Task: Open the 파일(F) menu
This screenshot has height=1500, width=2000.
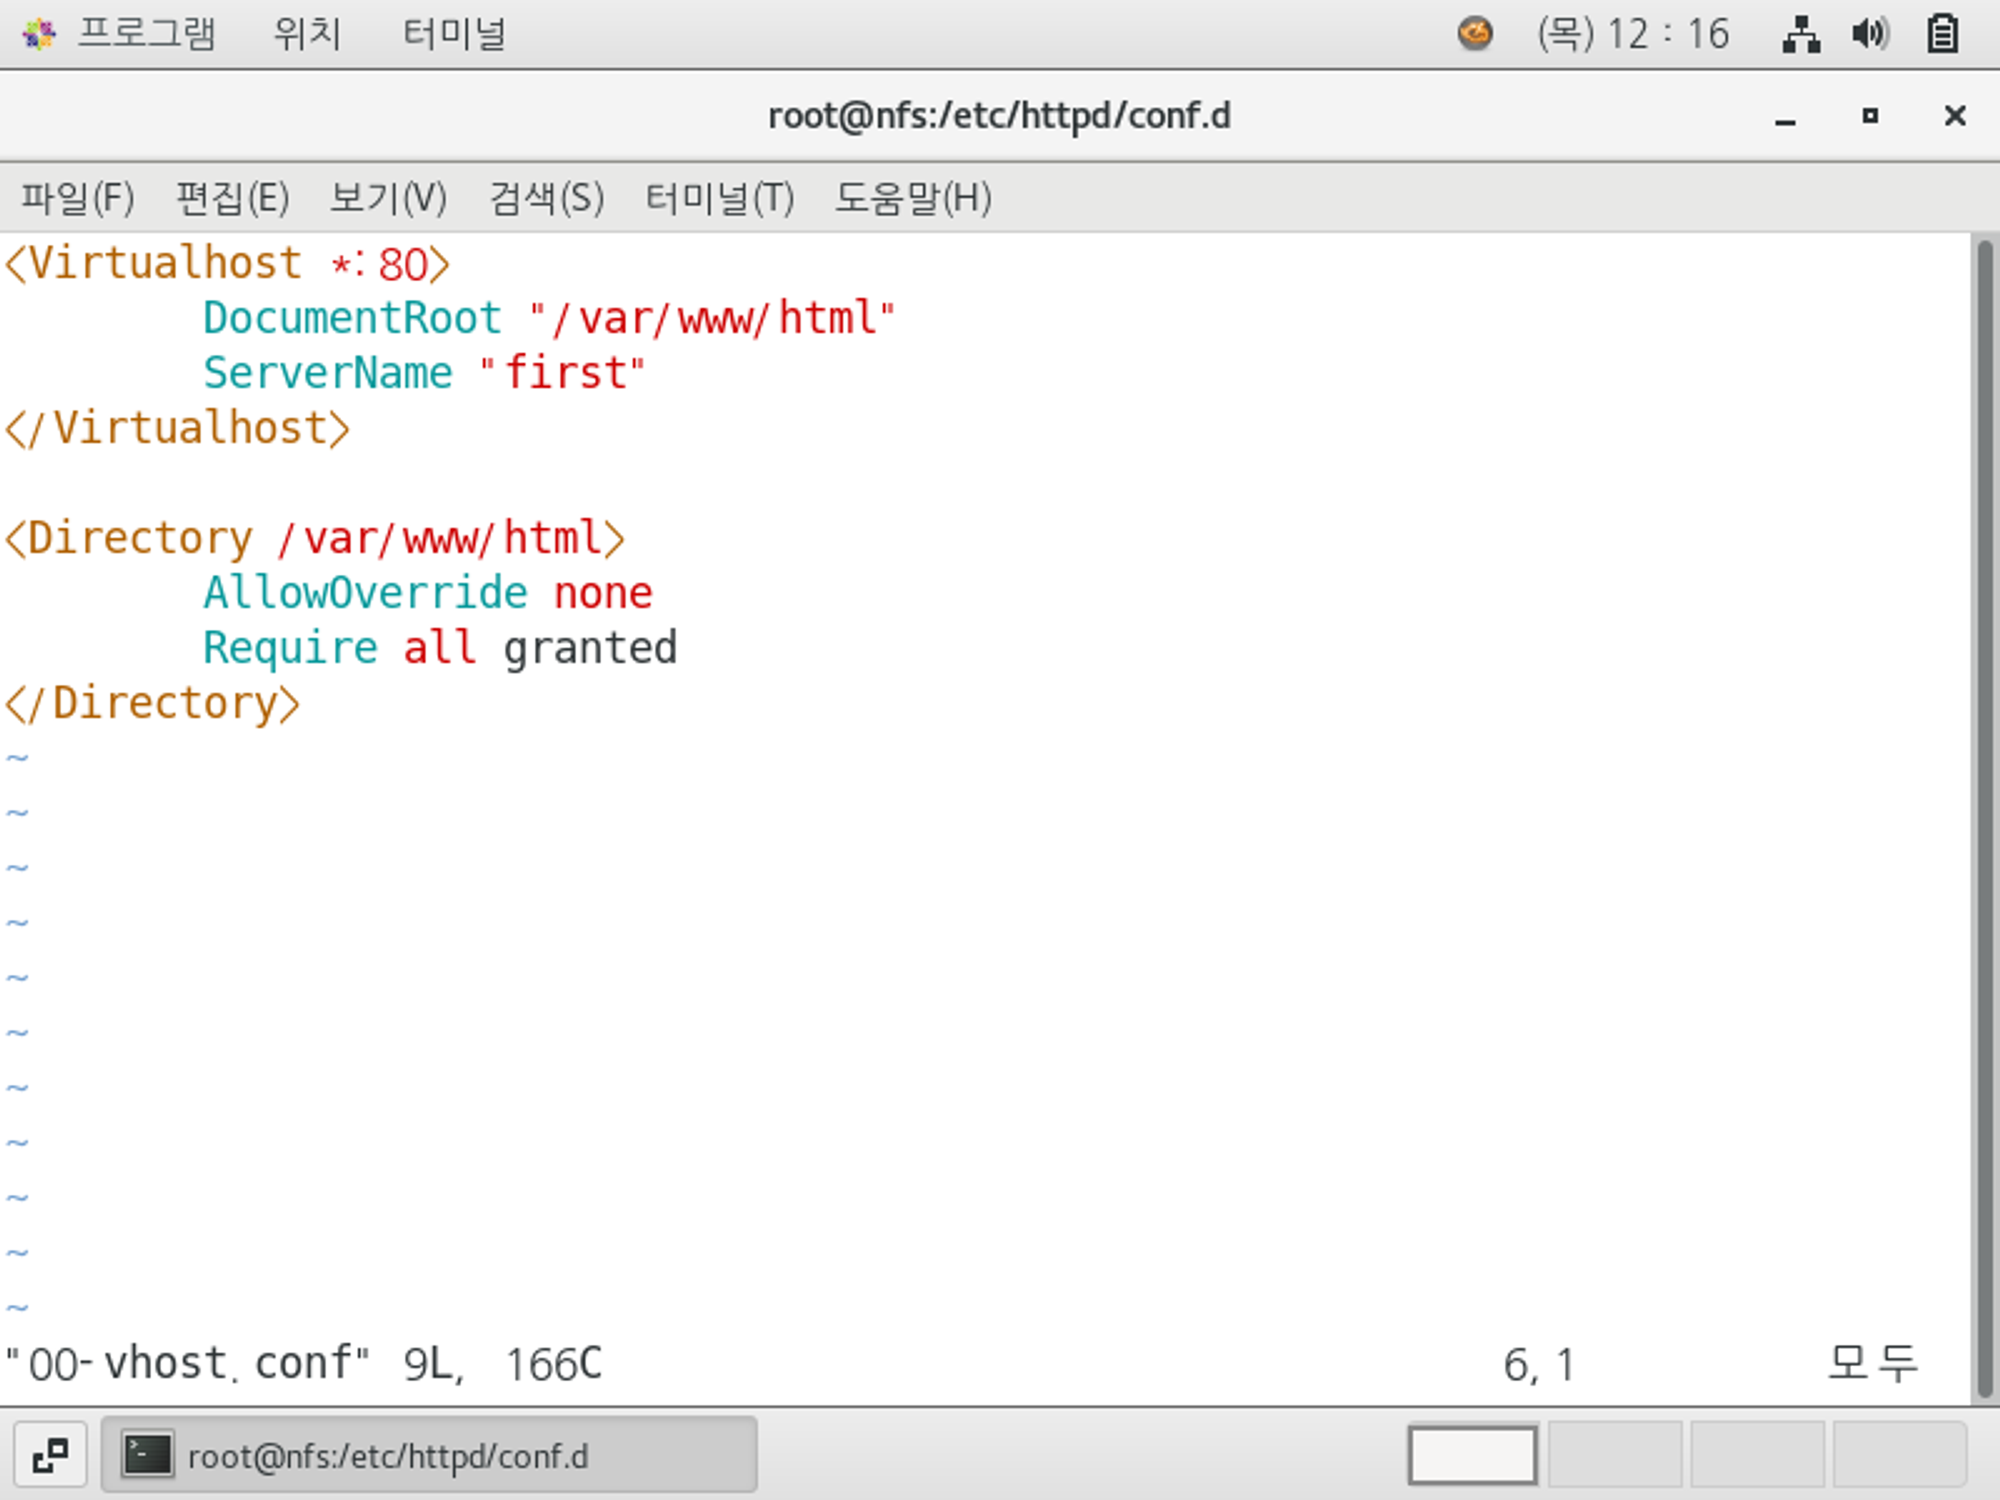Action: [78, 198]
